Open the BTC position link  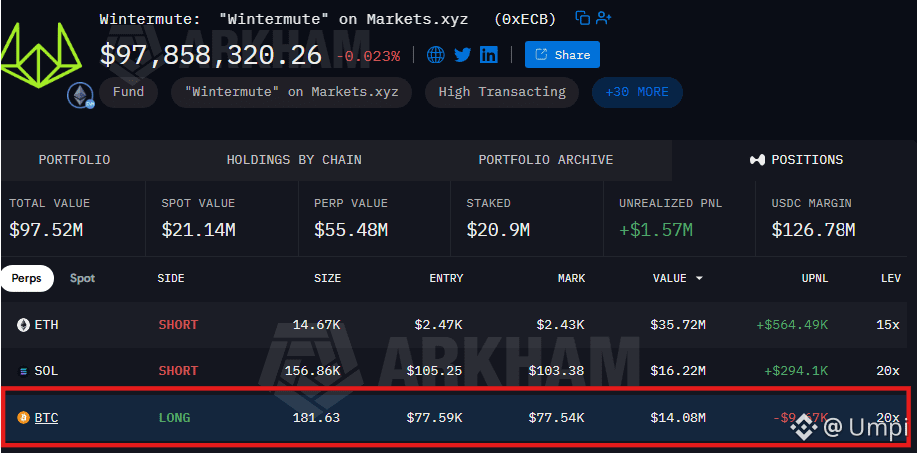point(46,417)
